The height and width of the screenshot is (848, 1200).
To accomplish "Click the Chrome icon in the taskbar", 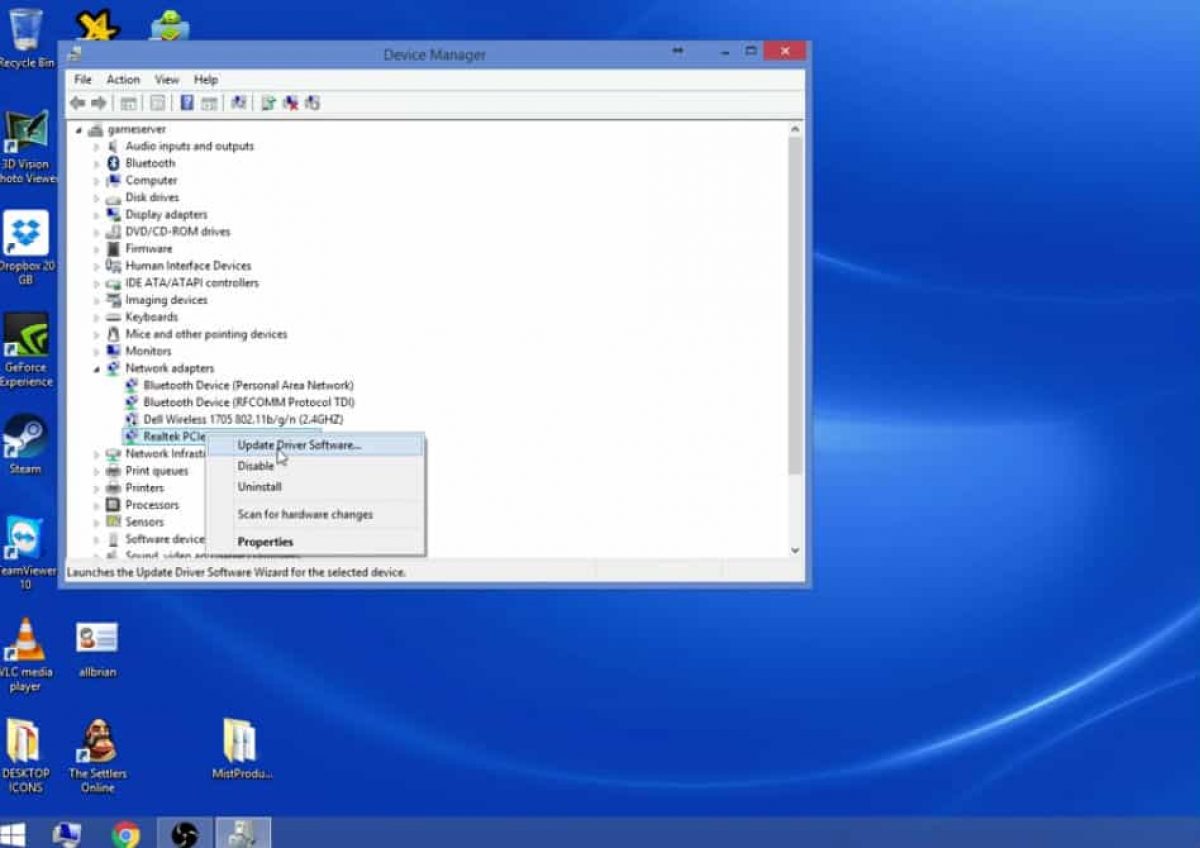I will [126, 833].
